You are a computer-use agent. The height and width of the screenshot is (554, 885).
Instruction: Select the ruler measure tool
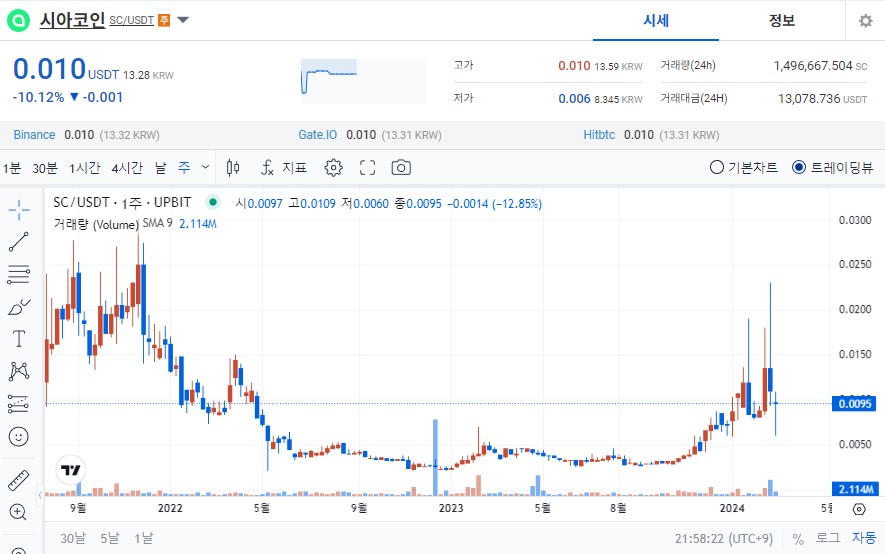click(x=19, y=480)
